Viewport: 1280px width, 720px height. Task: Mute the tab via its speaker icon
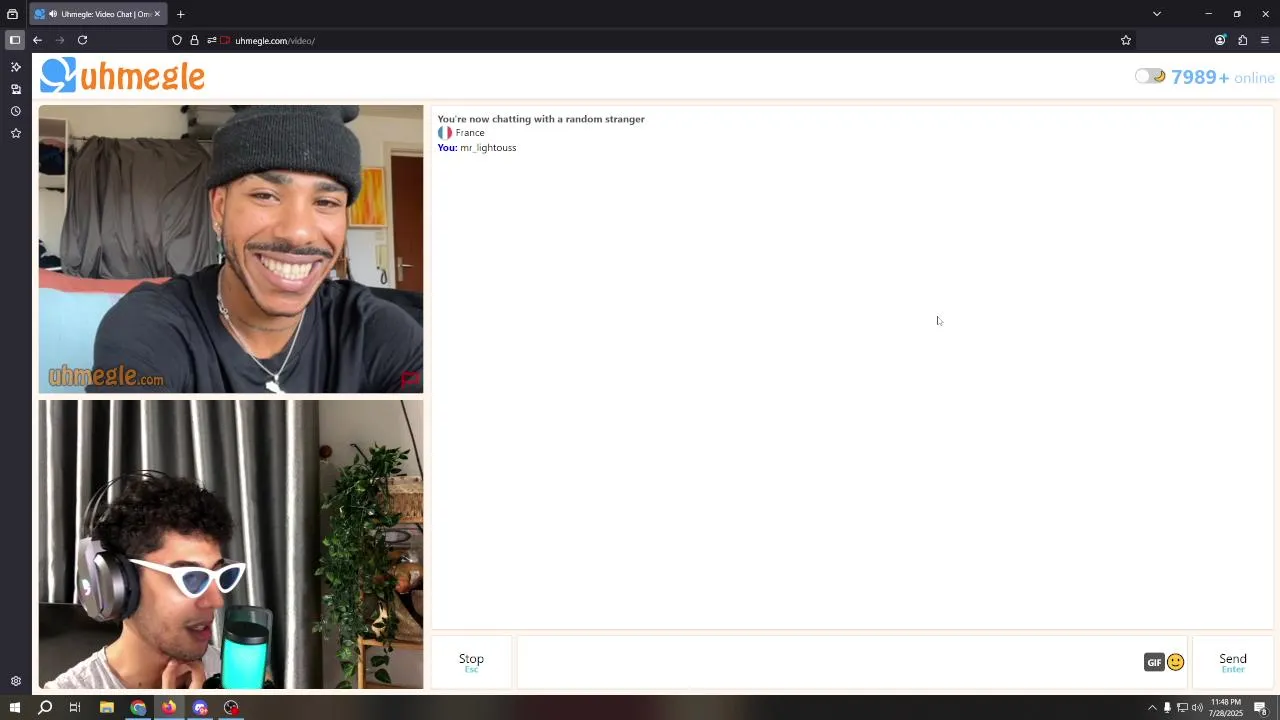coord(52,14)
